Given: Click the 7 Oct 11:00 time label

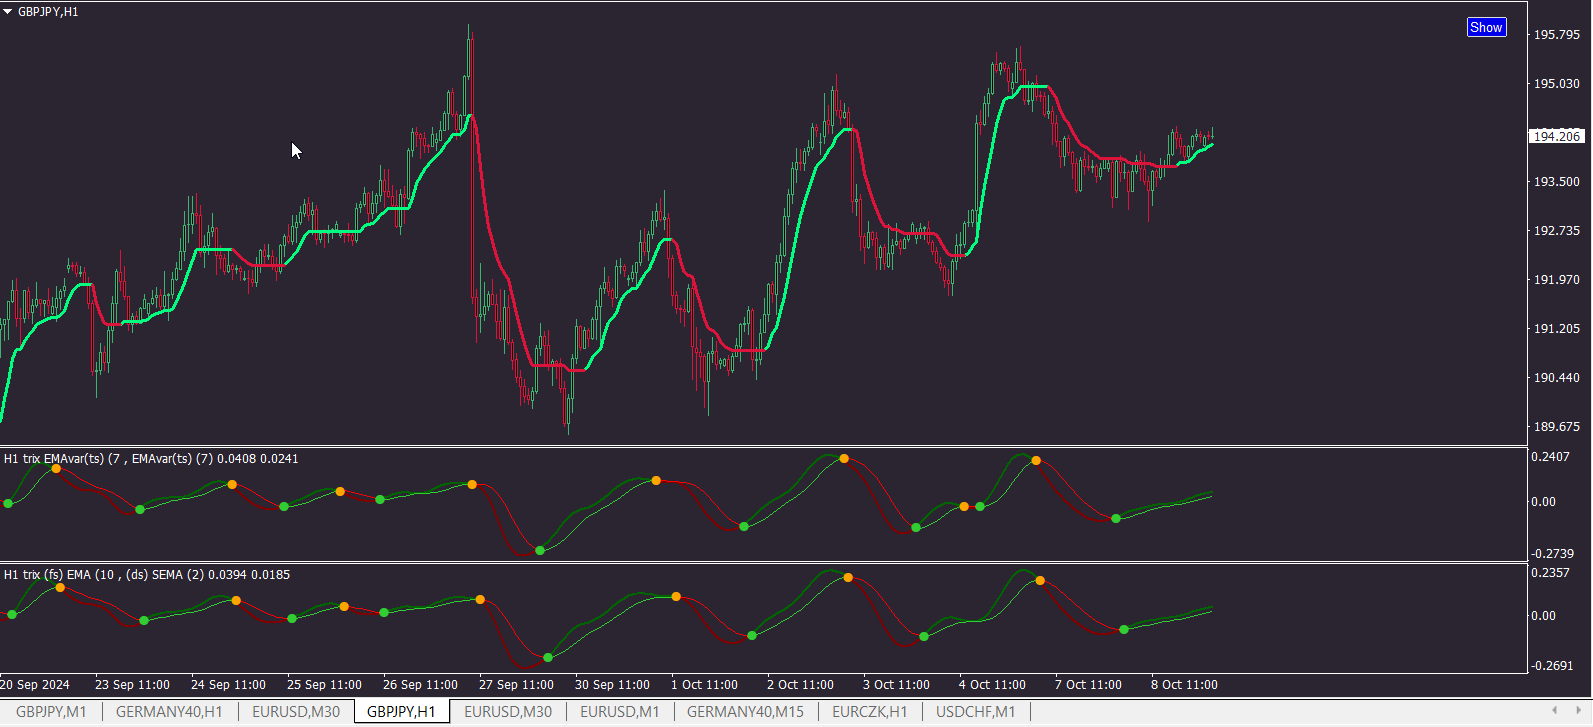Looking at the screenshot, I should pos(1089,685).
